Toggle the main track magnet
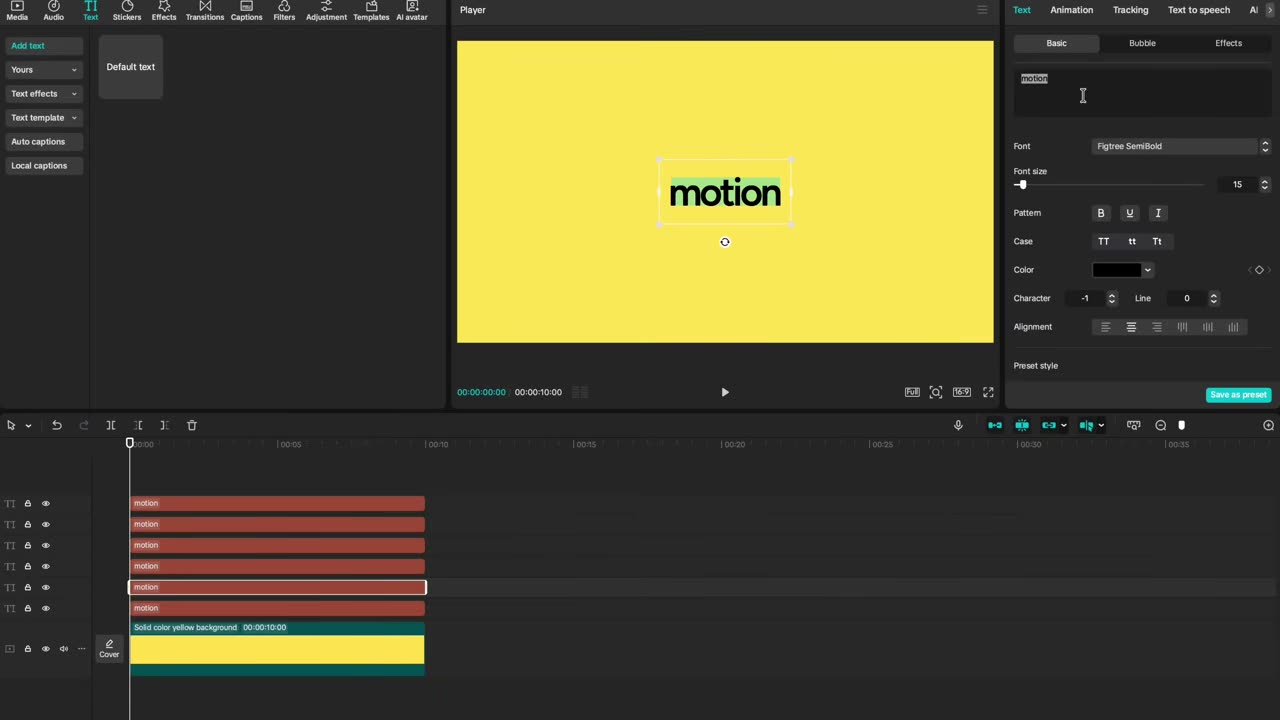 995,425
